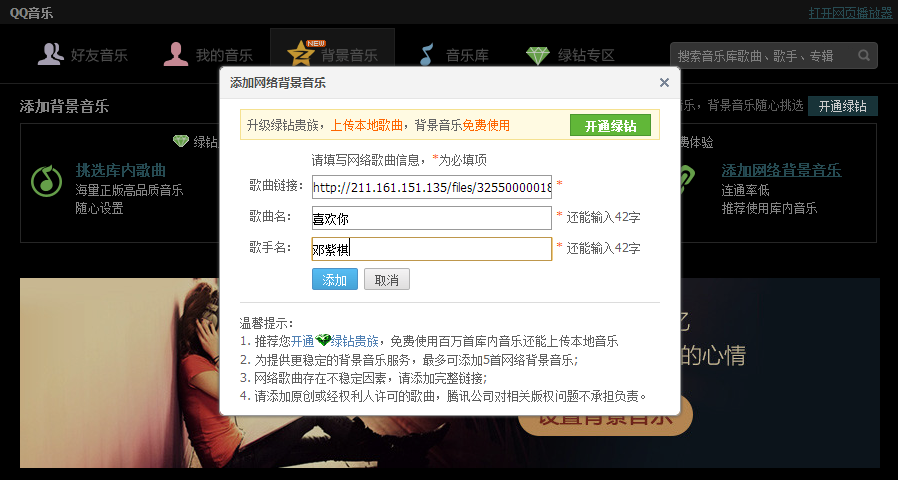This screenshot has width=898, height=480.
Task: Open the 音乐库 tab
Action: click(x=455, y=55)
